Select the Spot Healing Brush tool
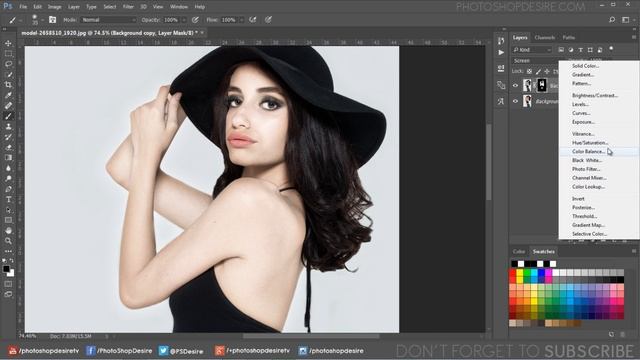Viewport: 640px width, 360px height. 8,106
